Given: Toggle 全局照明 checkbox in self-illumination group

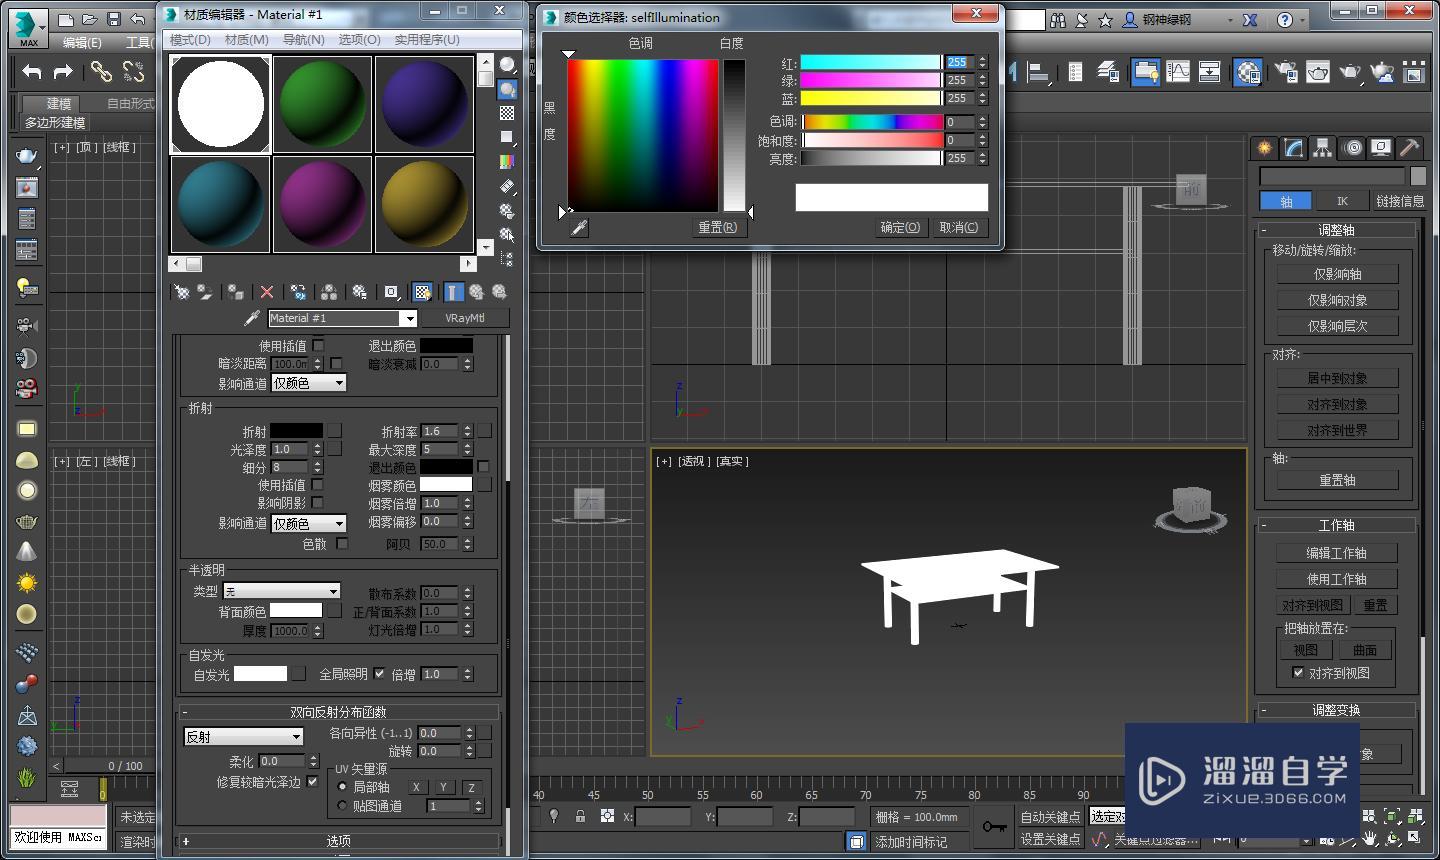Looking at the screenshot, I should [x=379, y=674].
